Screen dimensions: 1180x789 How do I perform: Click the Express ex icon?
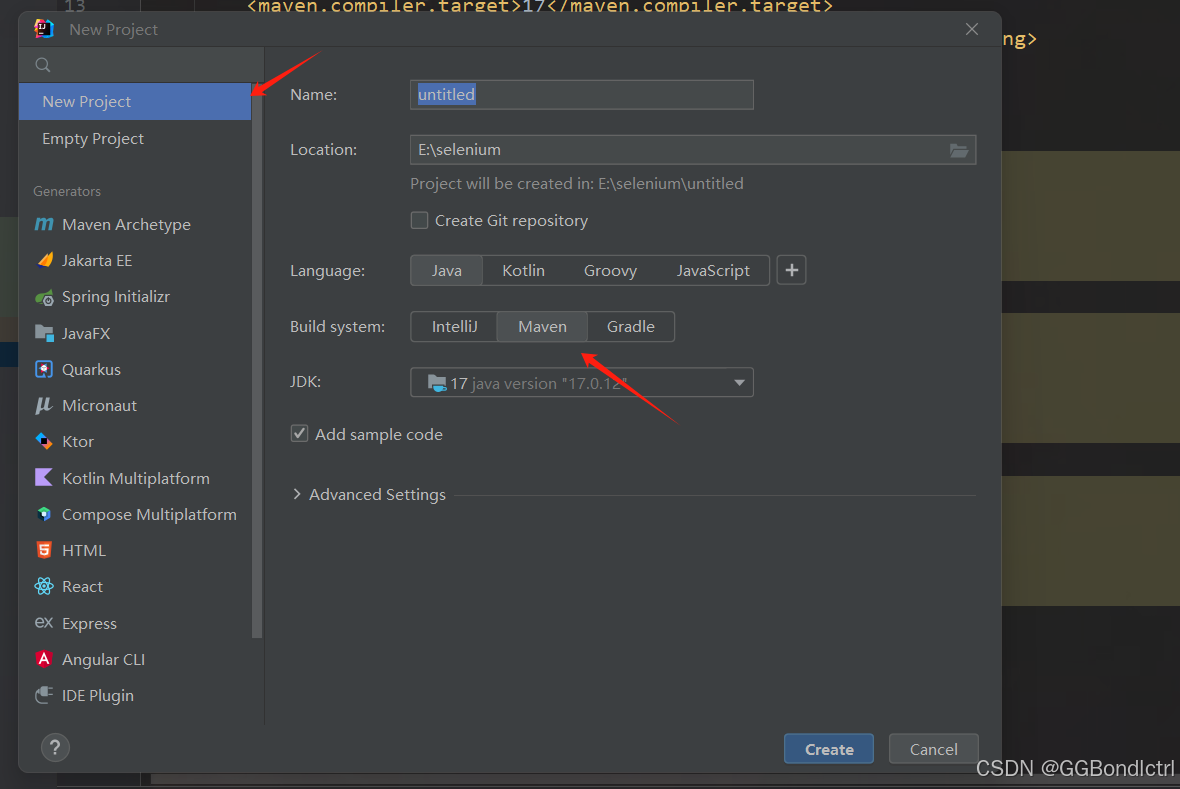pyautogui.click(x=44, y=622)
